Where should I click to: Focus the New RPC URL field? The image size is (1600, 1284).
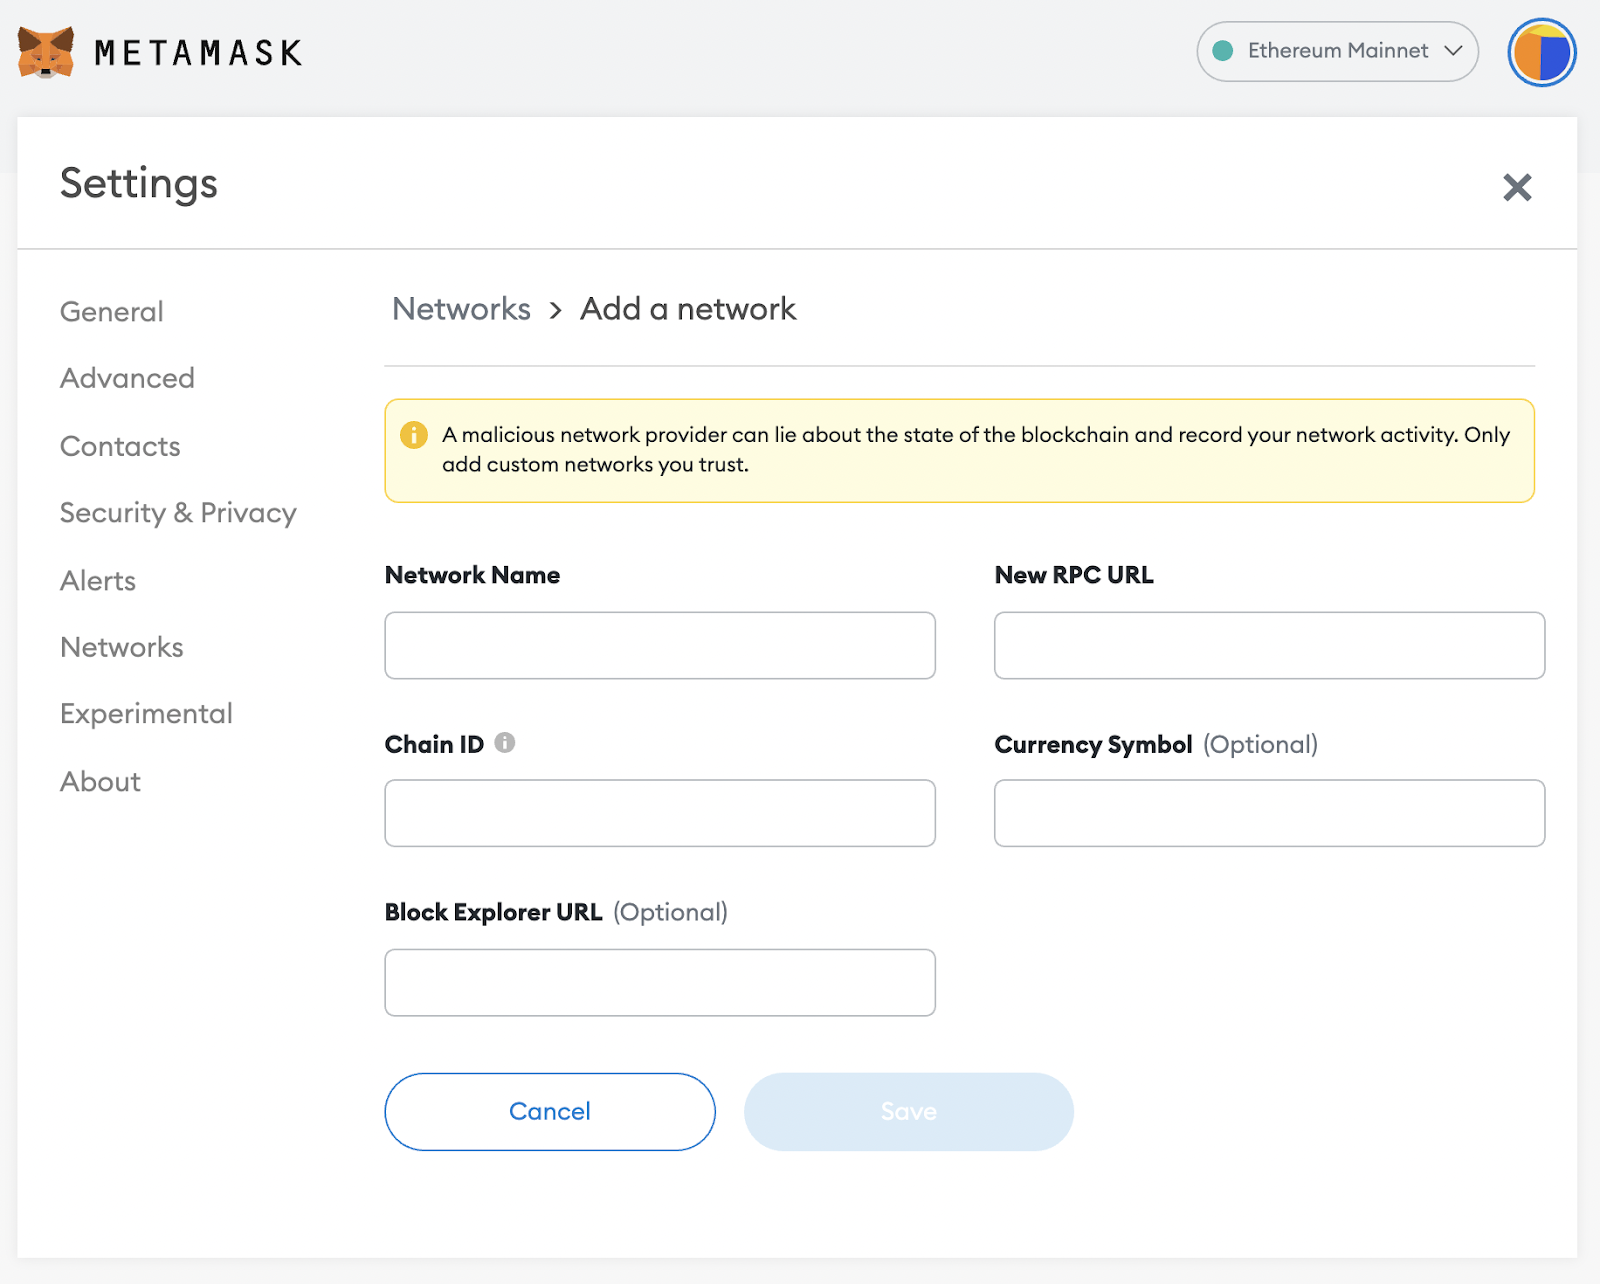(1269, 645)
